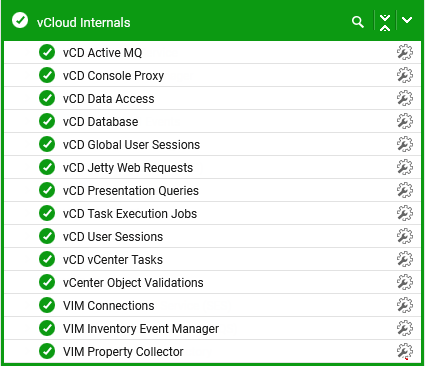Open the wrench settings for vCD Active MQ
Viewport: 425px width, 366px height.
click(405, 52)
